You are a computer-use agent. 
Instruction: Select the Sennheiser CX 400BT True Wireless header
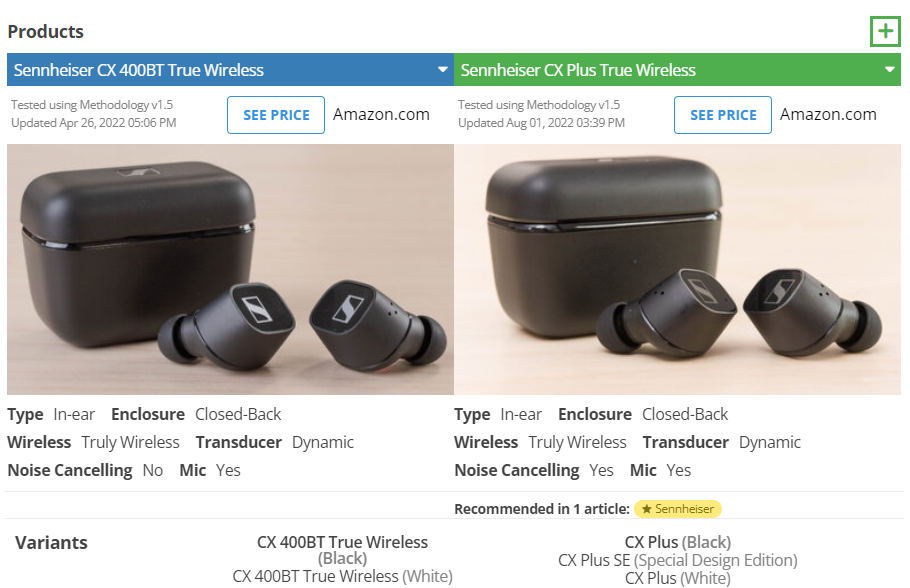230,70
